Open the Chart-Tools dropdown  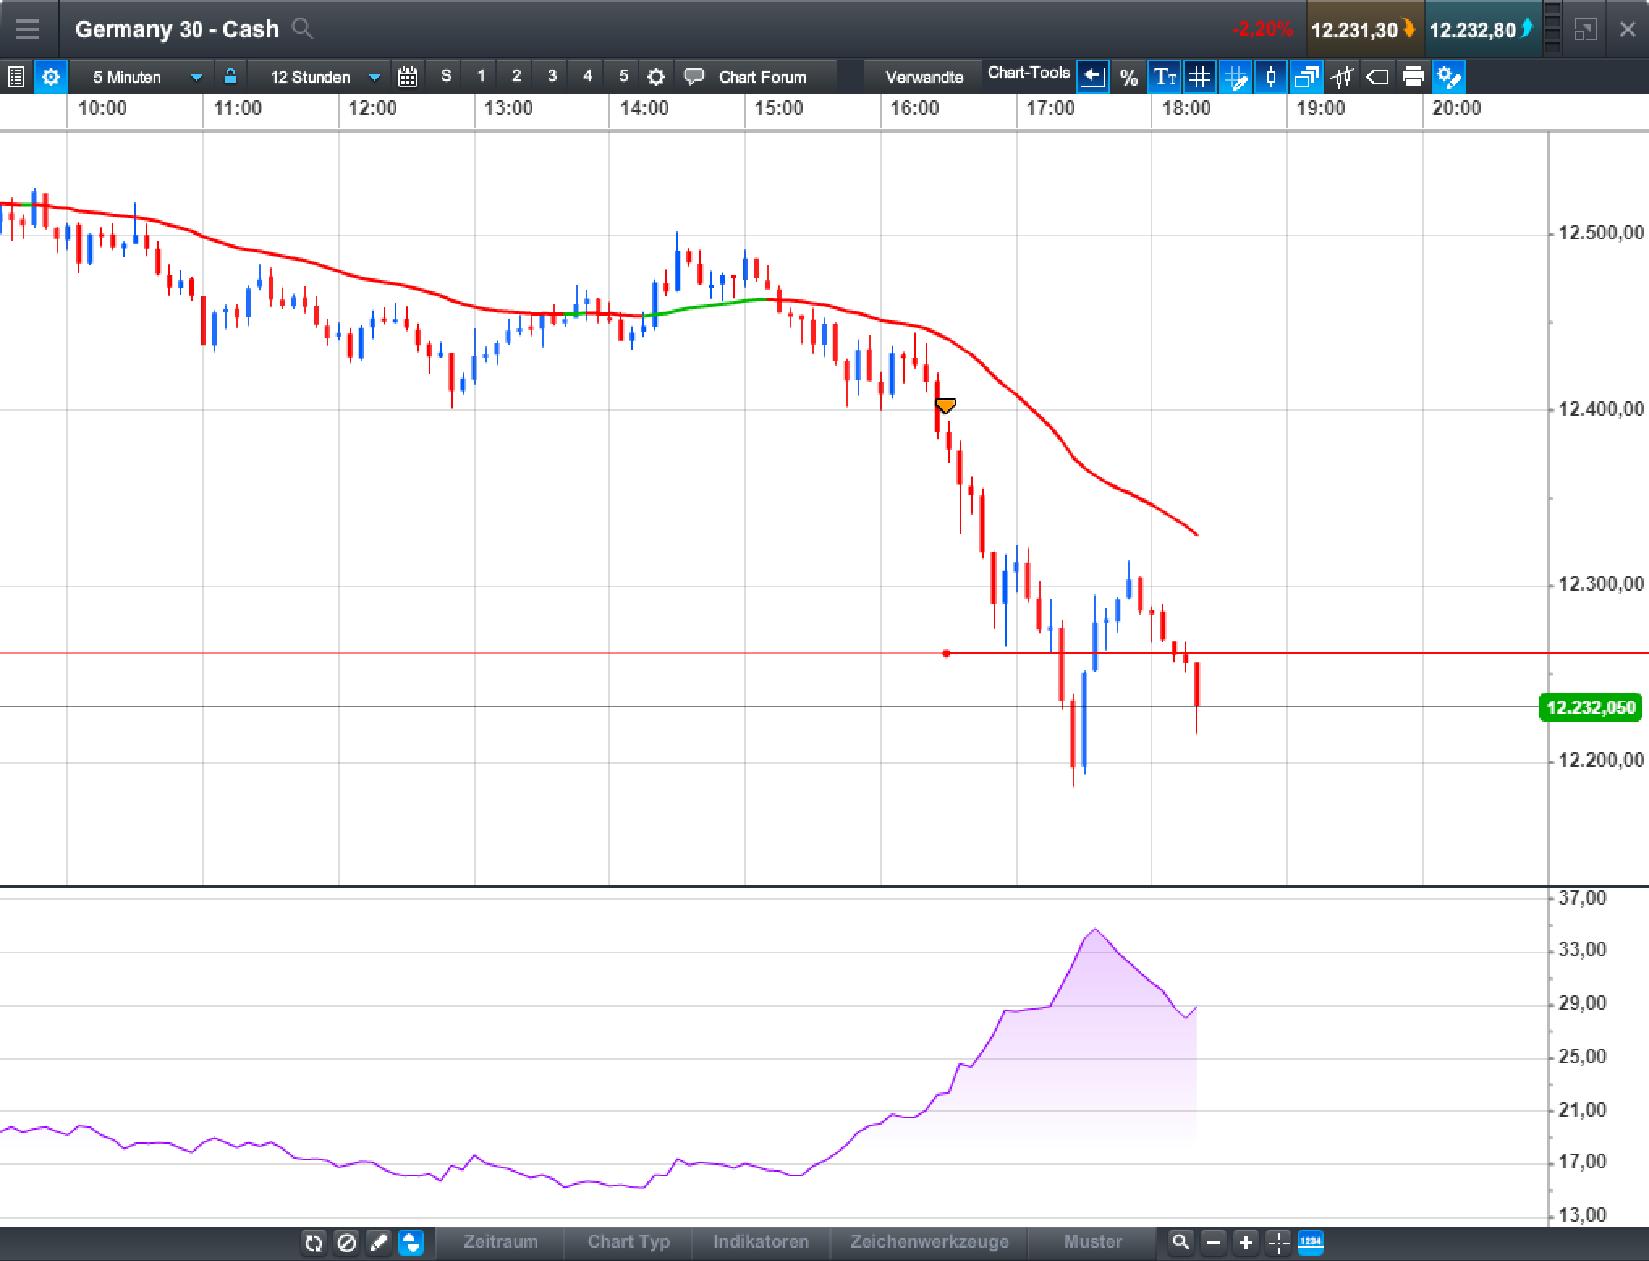point(1028,72)
